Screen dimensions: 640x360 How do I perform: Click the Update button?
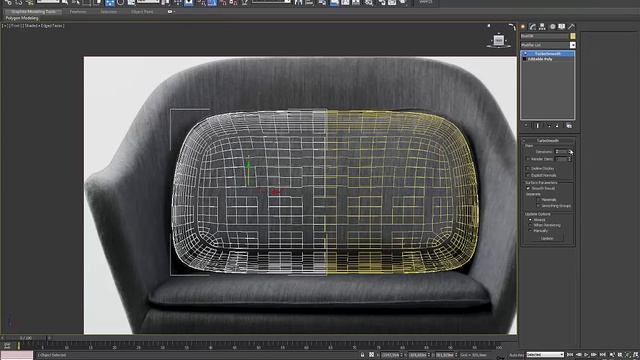[547, 238]
